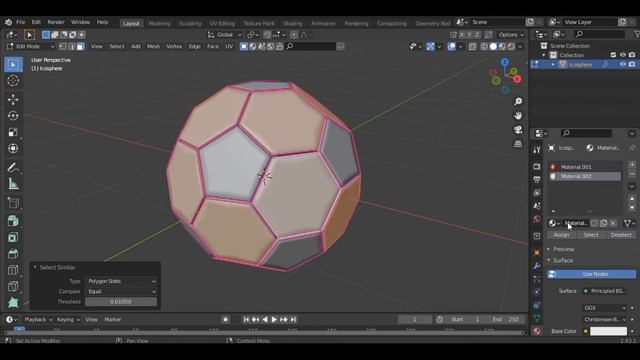This screenshot has height=360, width=640.
Task: Open the File menu
Action: [x=20, y=22]
